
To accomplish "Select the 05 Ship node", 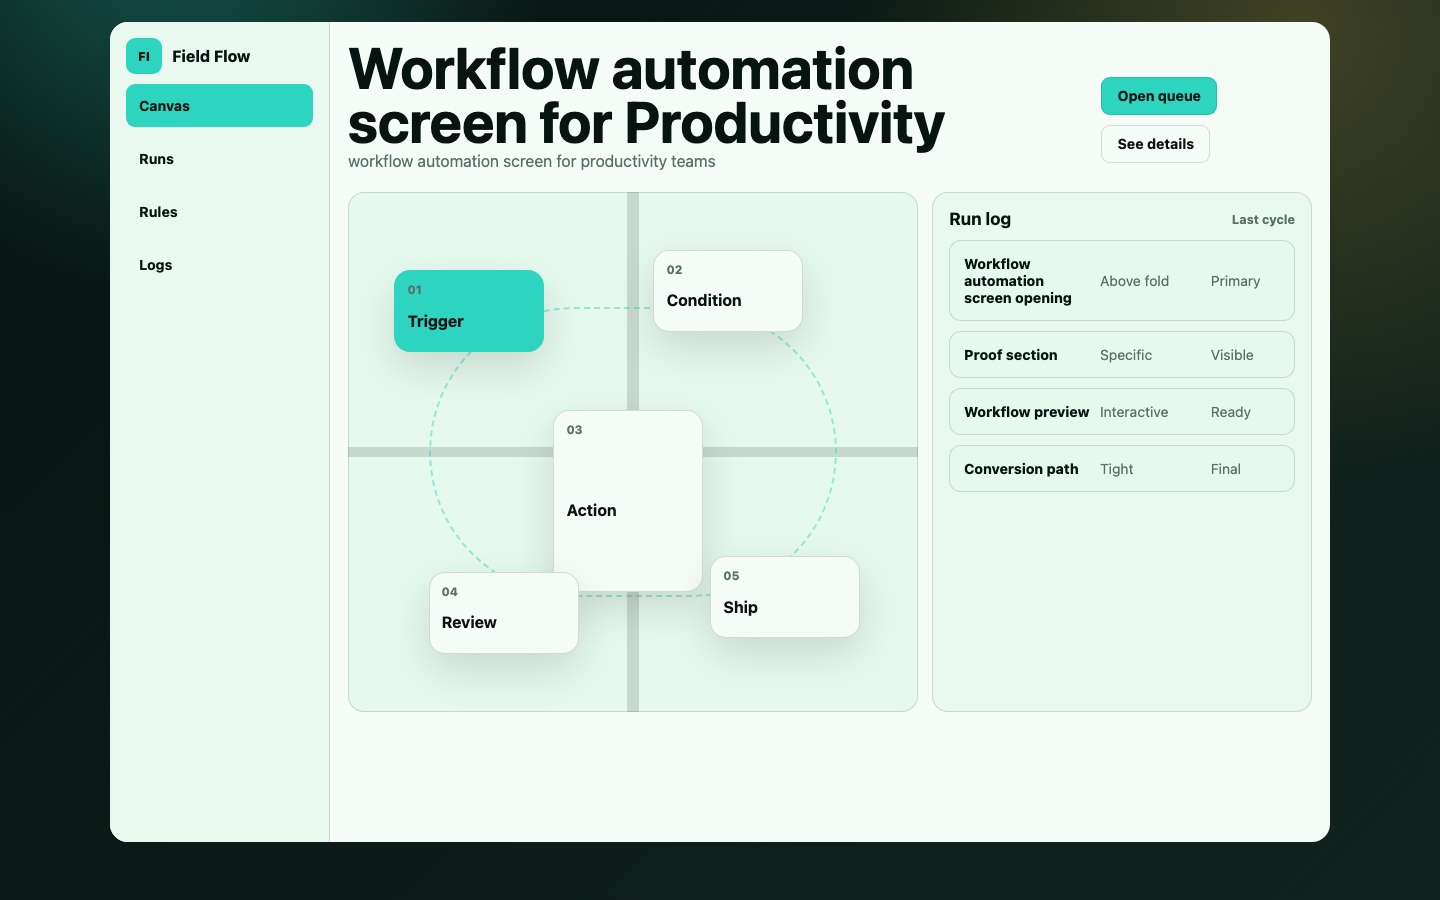I will 785,597.
